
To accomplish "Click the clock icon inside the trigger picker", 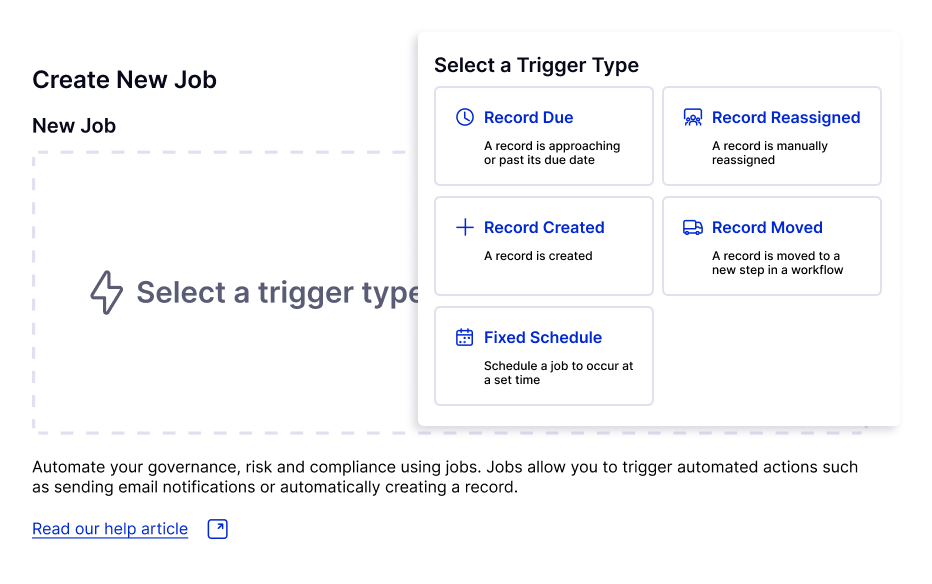I will 465,117.
